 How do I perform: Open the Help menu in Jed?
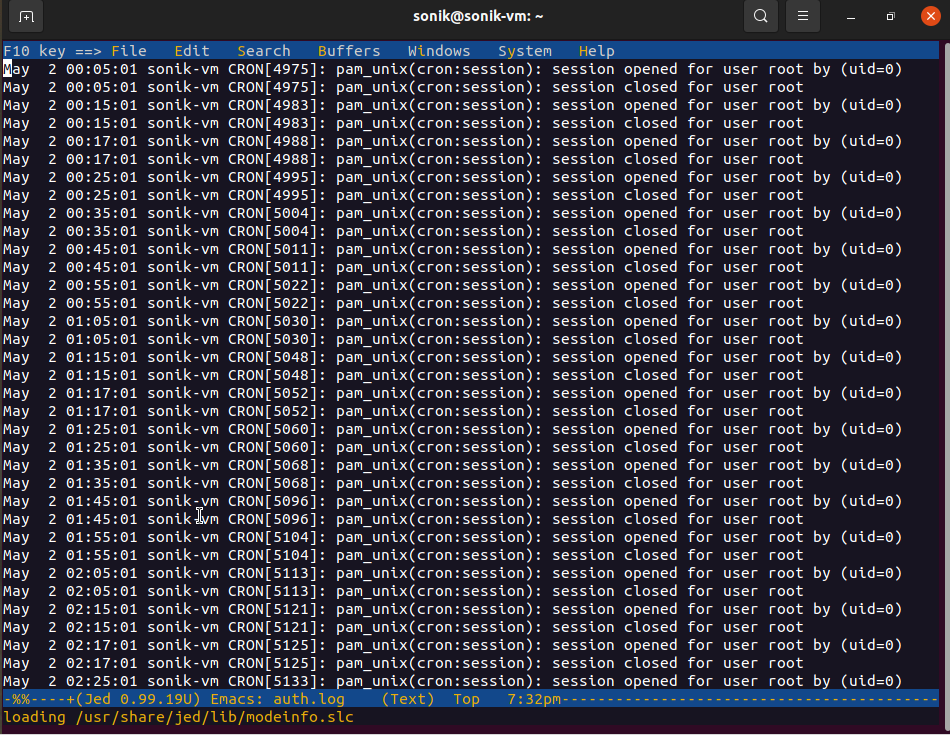pyautogui.click(x=596, y=51)
